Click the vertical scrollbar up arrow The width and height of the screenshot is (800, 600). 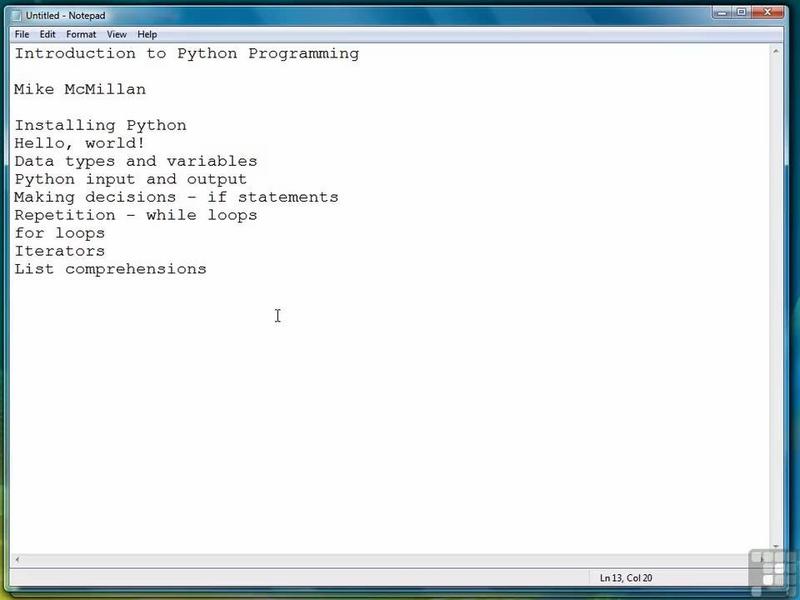coord(776,52)
